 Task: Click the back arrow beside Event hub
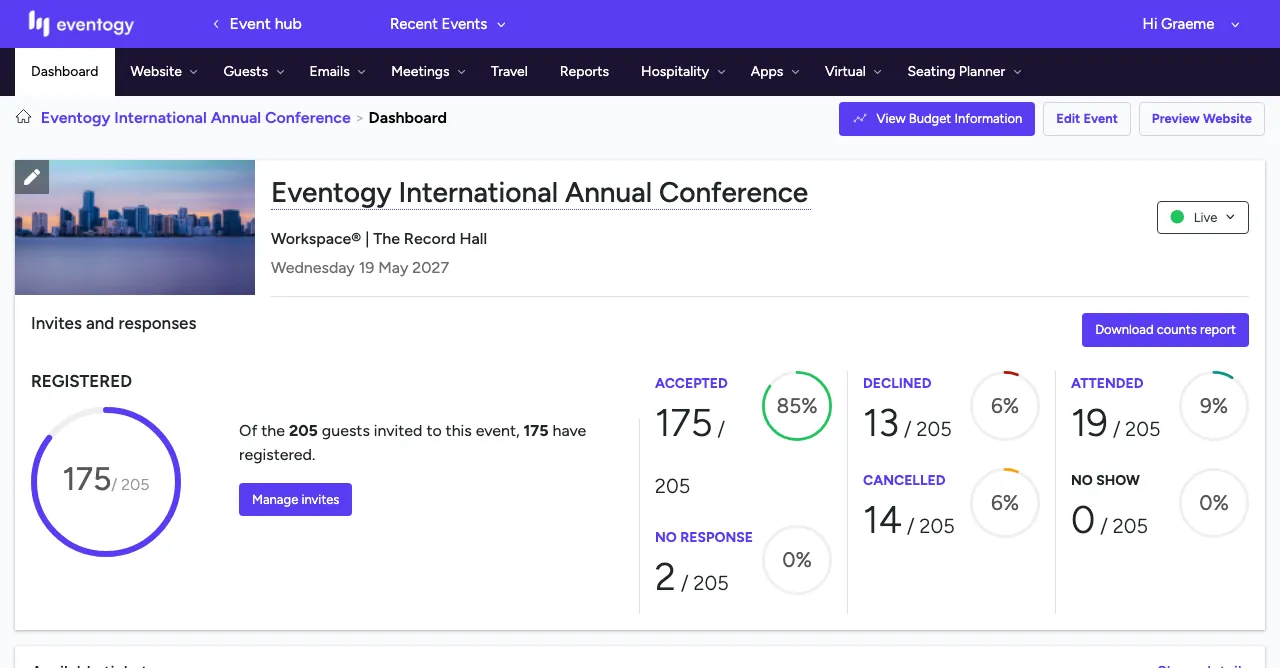pyautogui.click(x=215, y=24)
